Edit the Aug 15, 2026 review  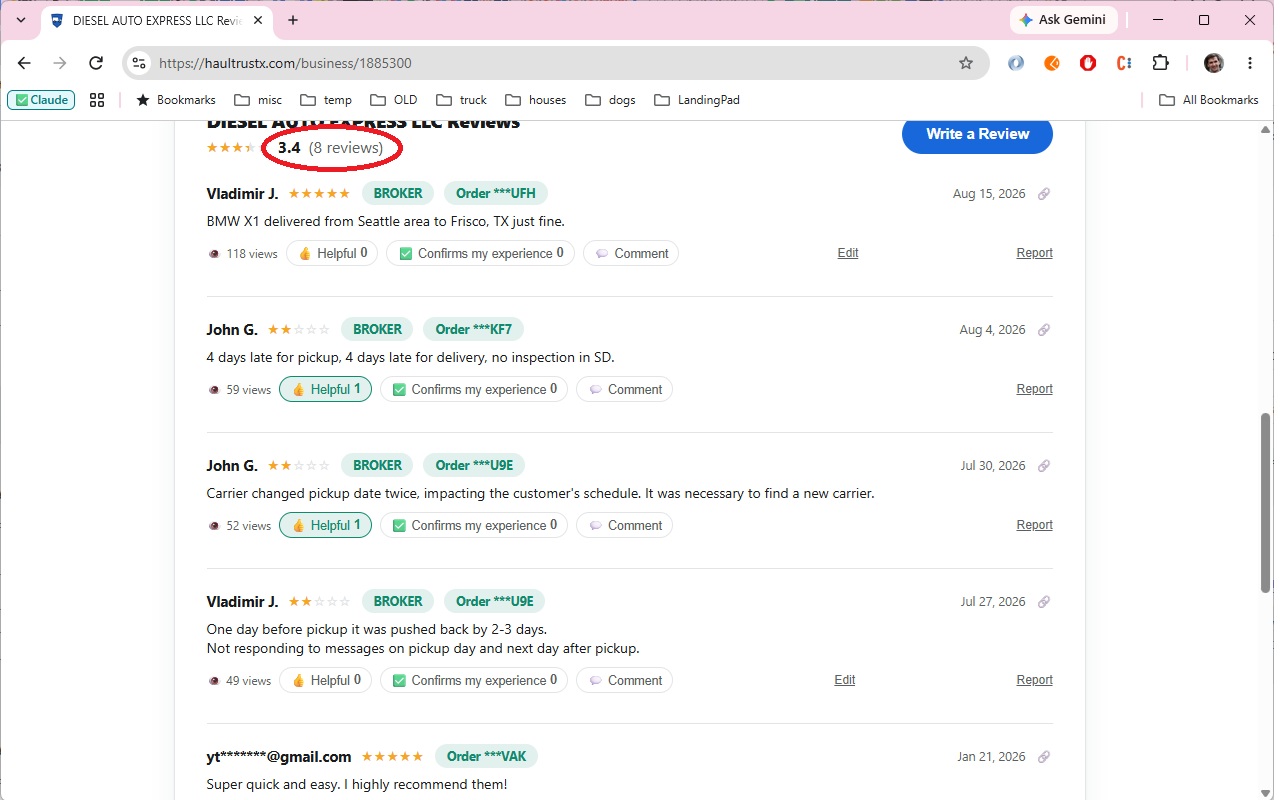click(848, 253)
